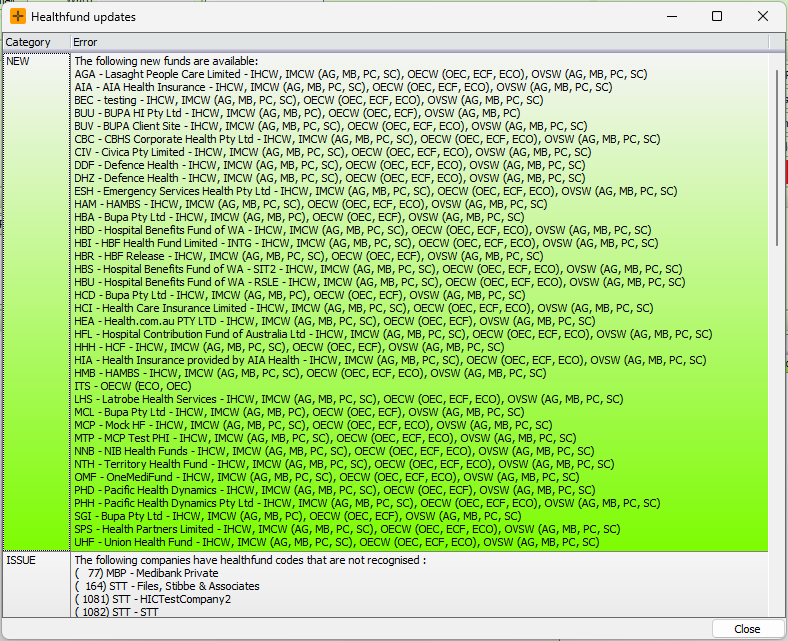Click the Close button at bottom
Screen dimensions: 788x641
coord(747,629)
